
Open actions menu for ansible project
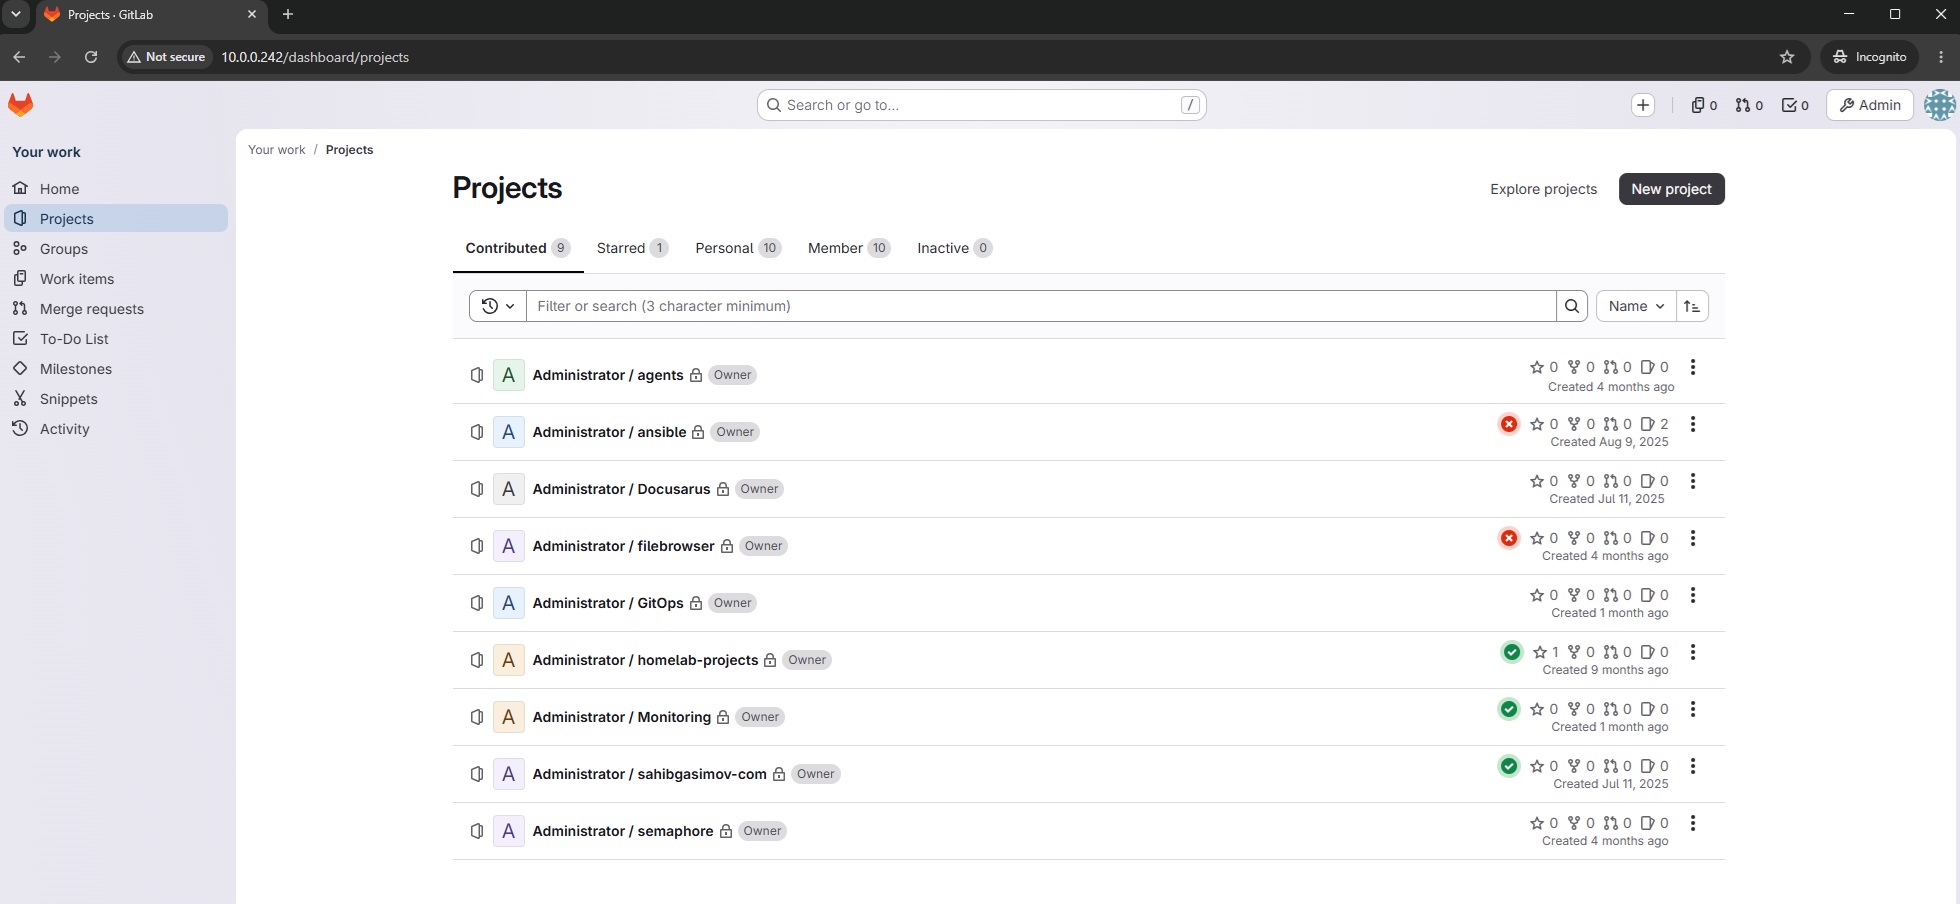[x=1693, y=424]
